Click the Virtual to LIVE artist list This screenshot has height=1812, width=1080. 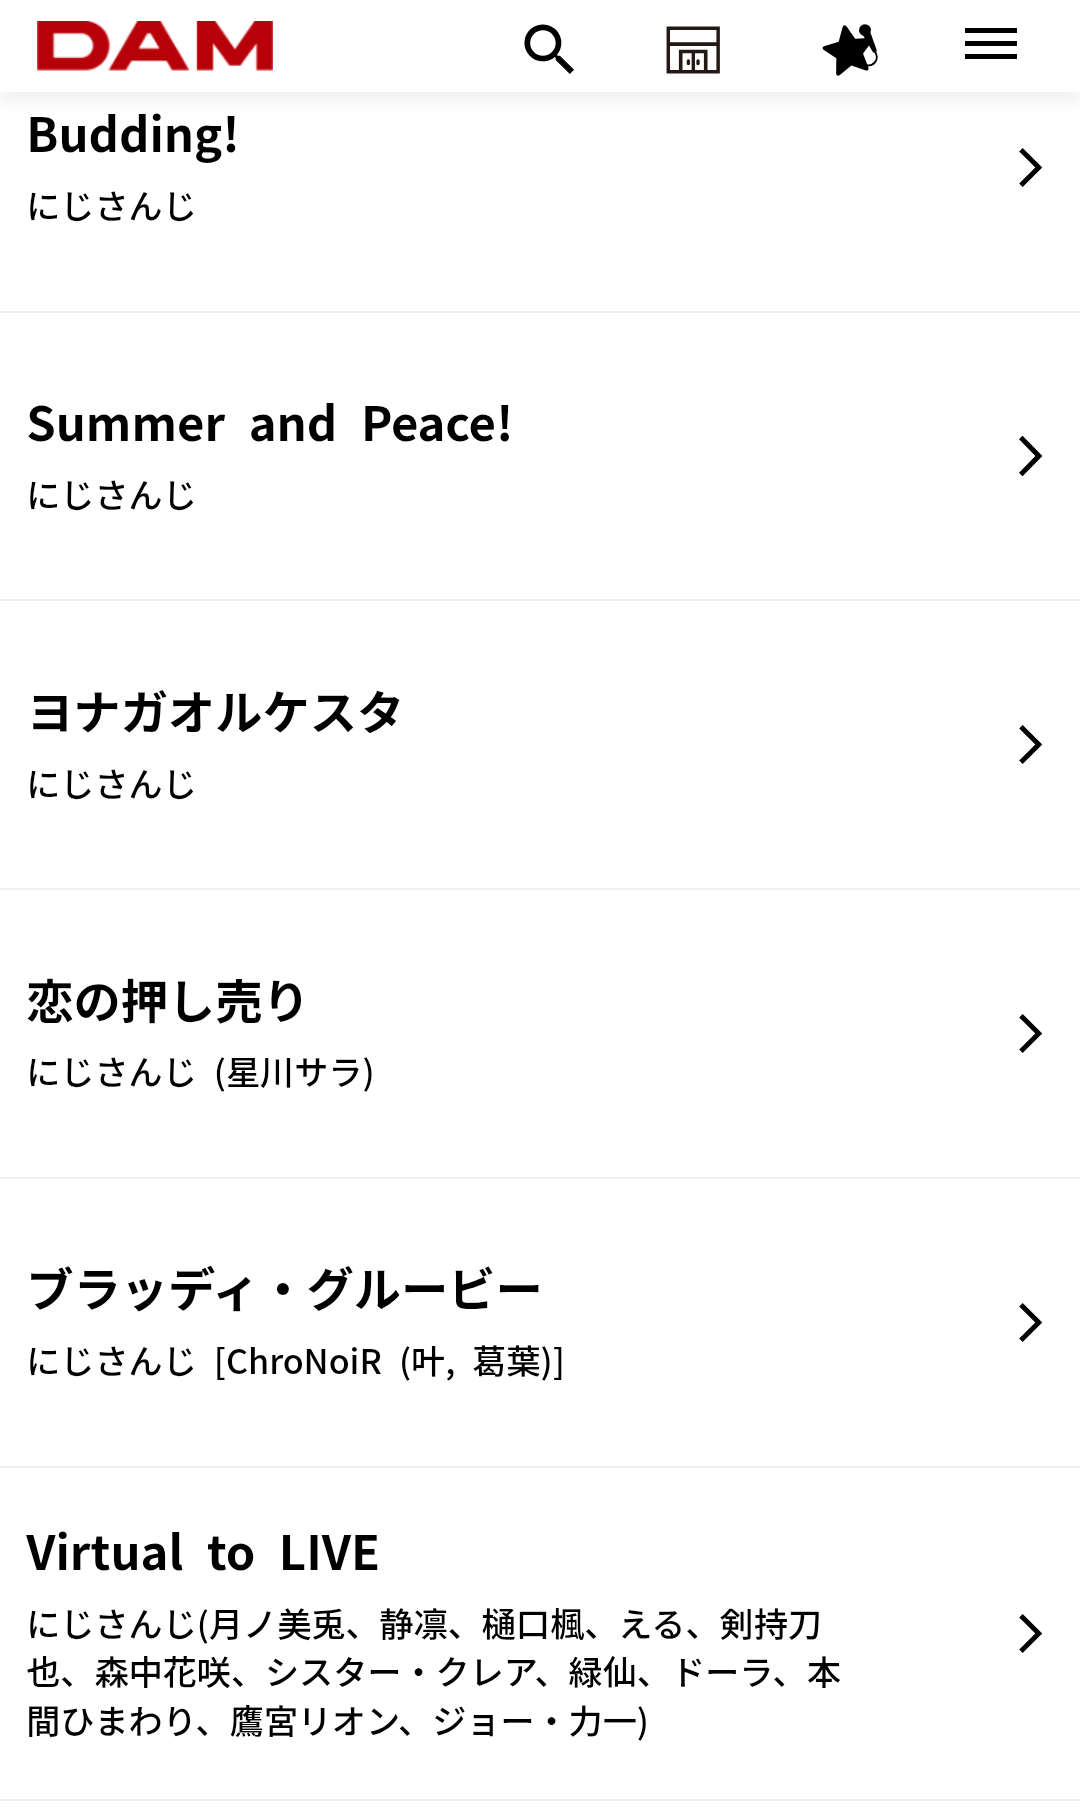coord(434,1672)
